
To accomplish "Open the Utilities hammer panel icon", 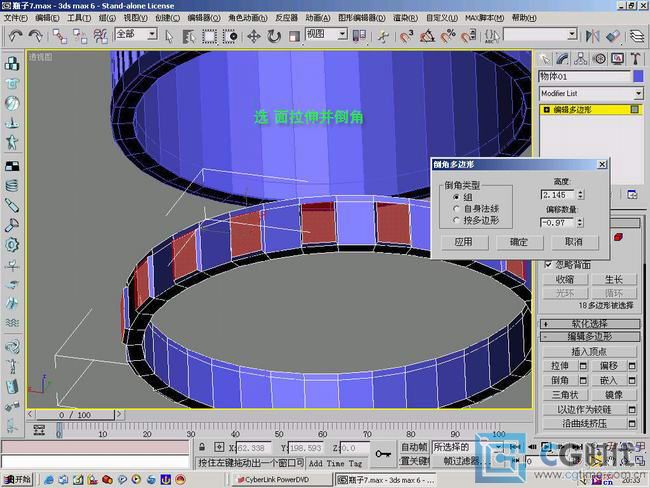I will 635,59.
